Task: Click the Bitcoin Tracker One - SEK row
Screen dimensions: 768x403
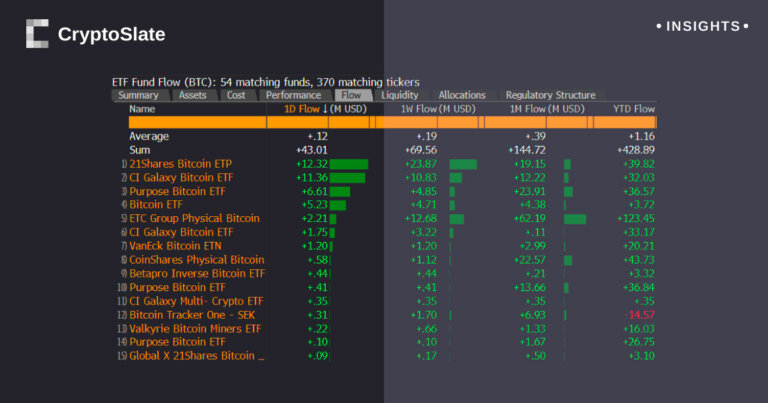Action: (x=193, y=314)
